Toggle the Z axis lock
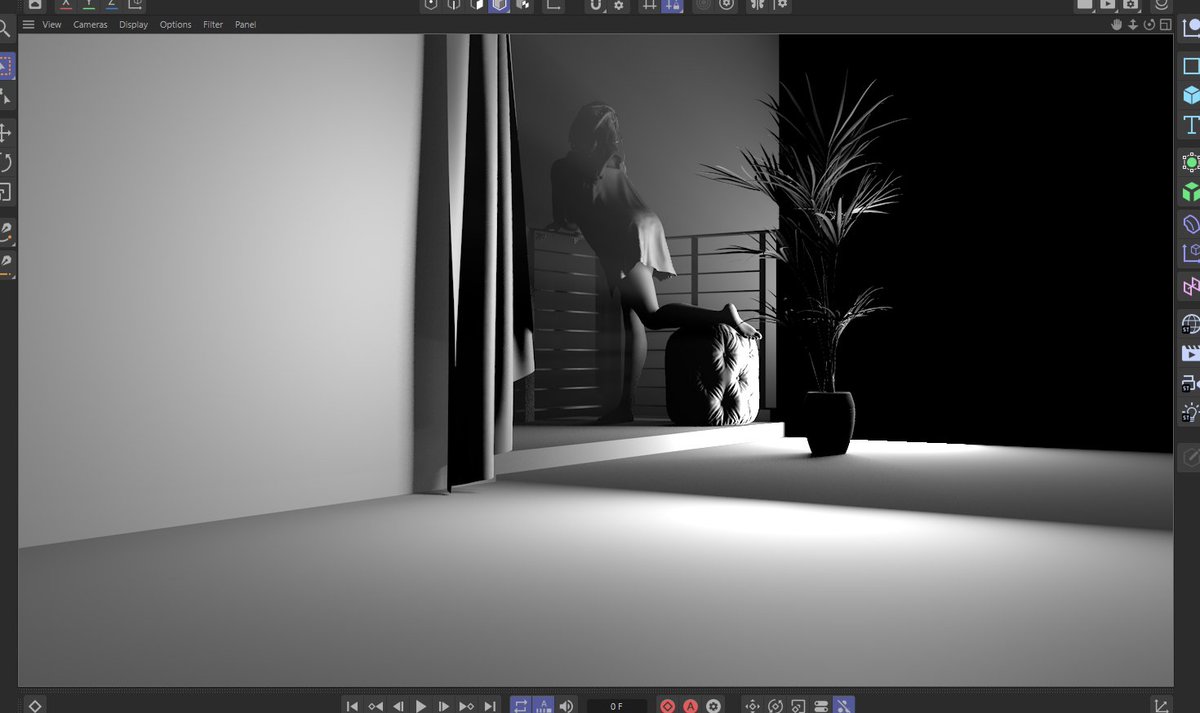Image resolution: width=1200 pixels, height=713 pixels. pos(111,5)
